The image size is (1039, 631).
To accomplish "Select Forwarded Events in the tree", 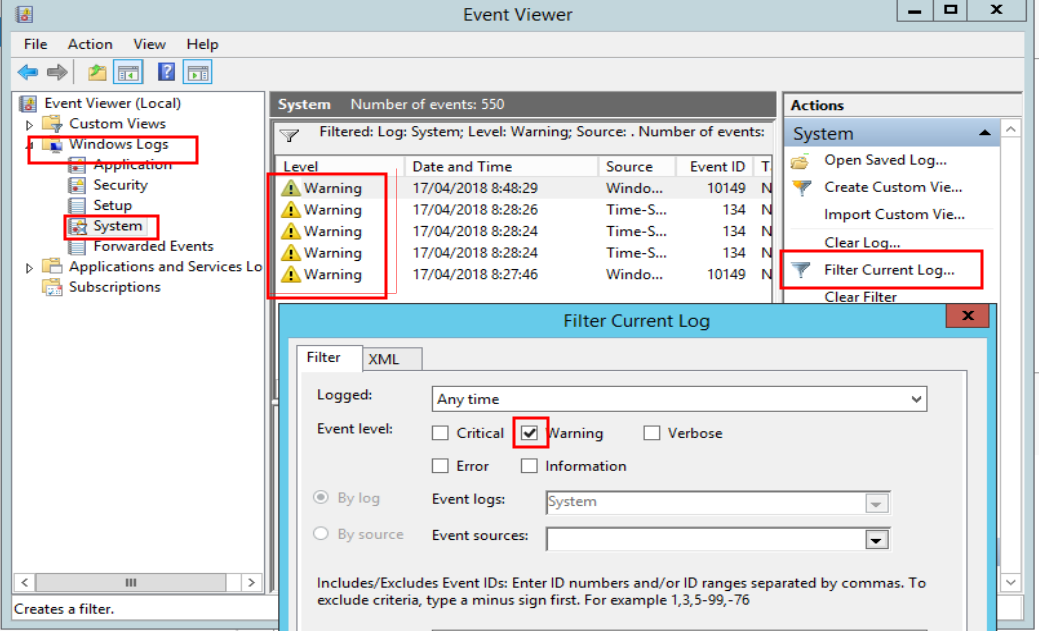I will pos(153,247).
